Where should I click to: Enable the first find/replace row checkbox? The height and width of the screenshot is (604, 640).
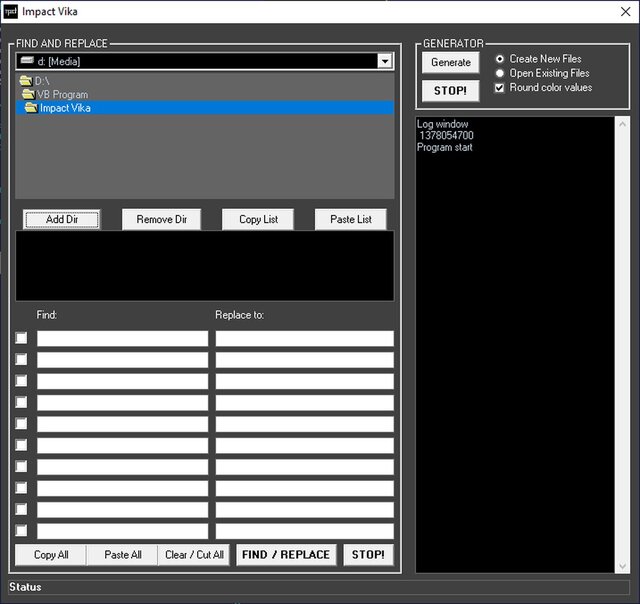pos(21,338)
